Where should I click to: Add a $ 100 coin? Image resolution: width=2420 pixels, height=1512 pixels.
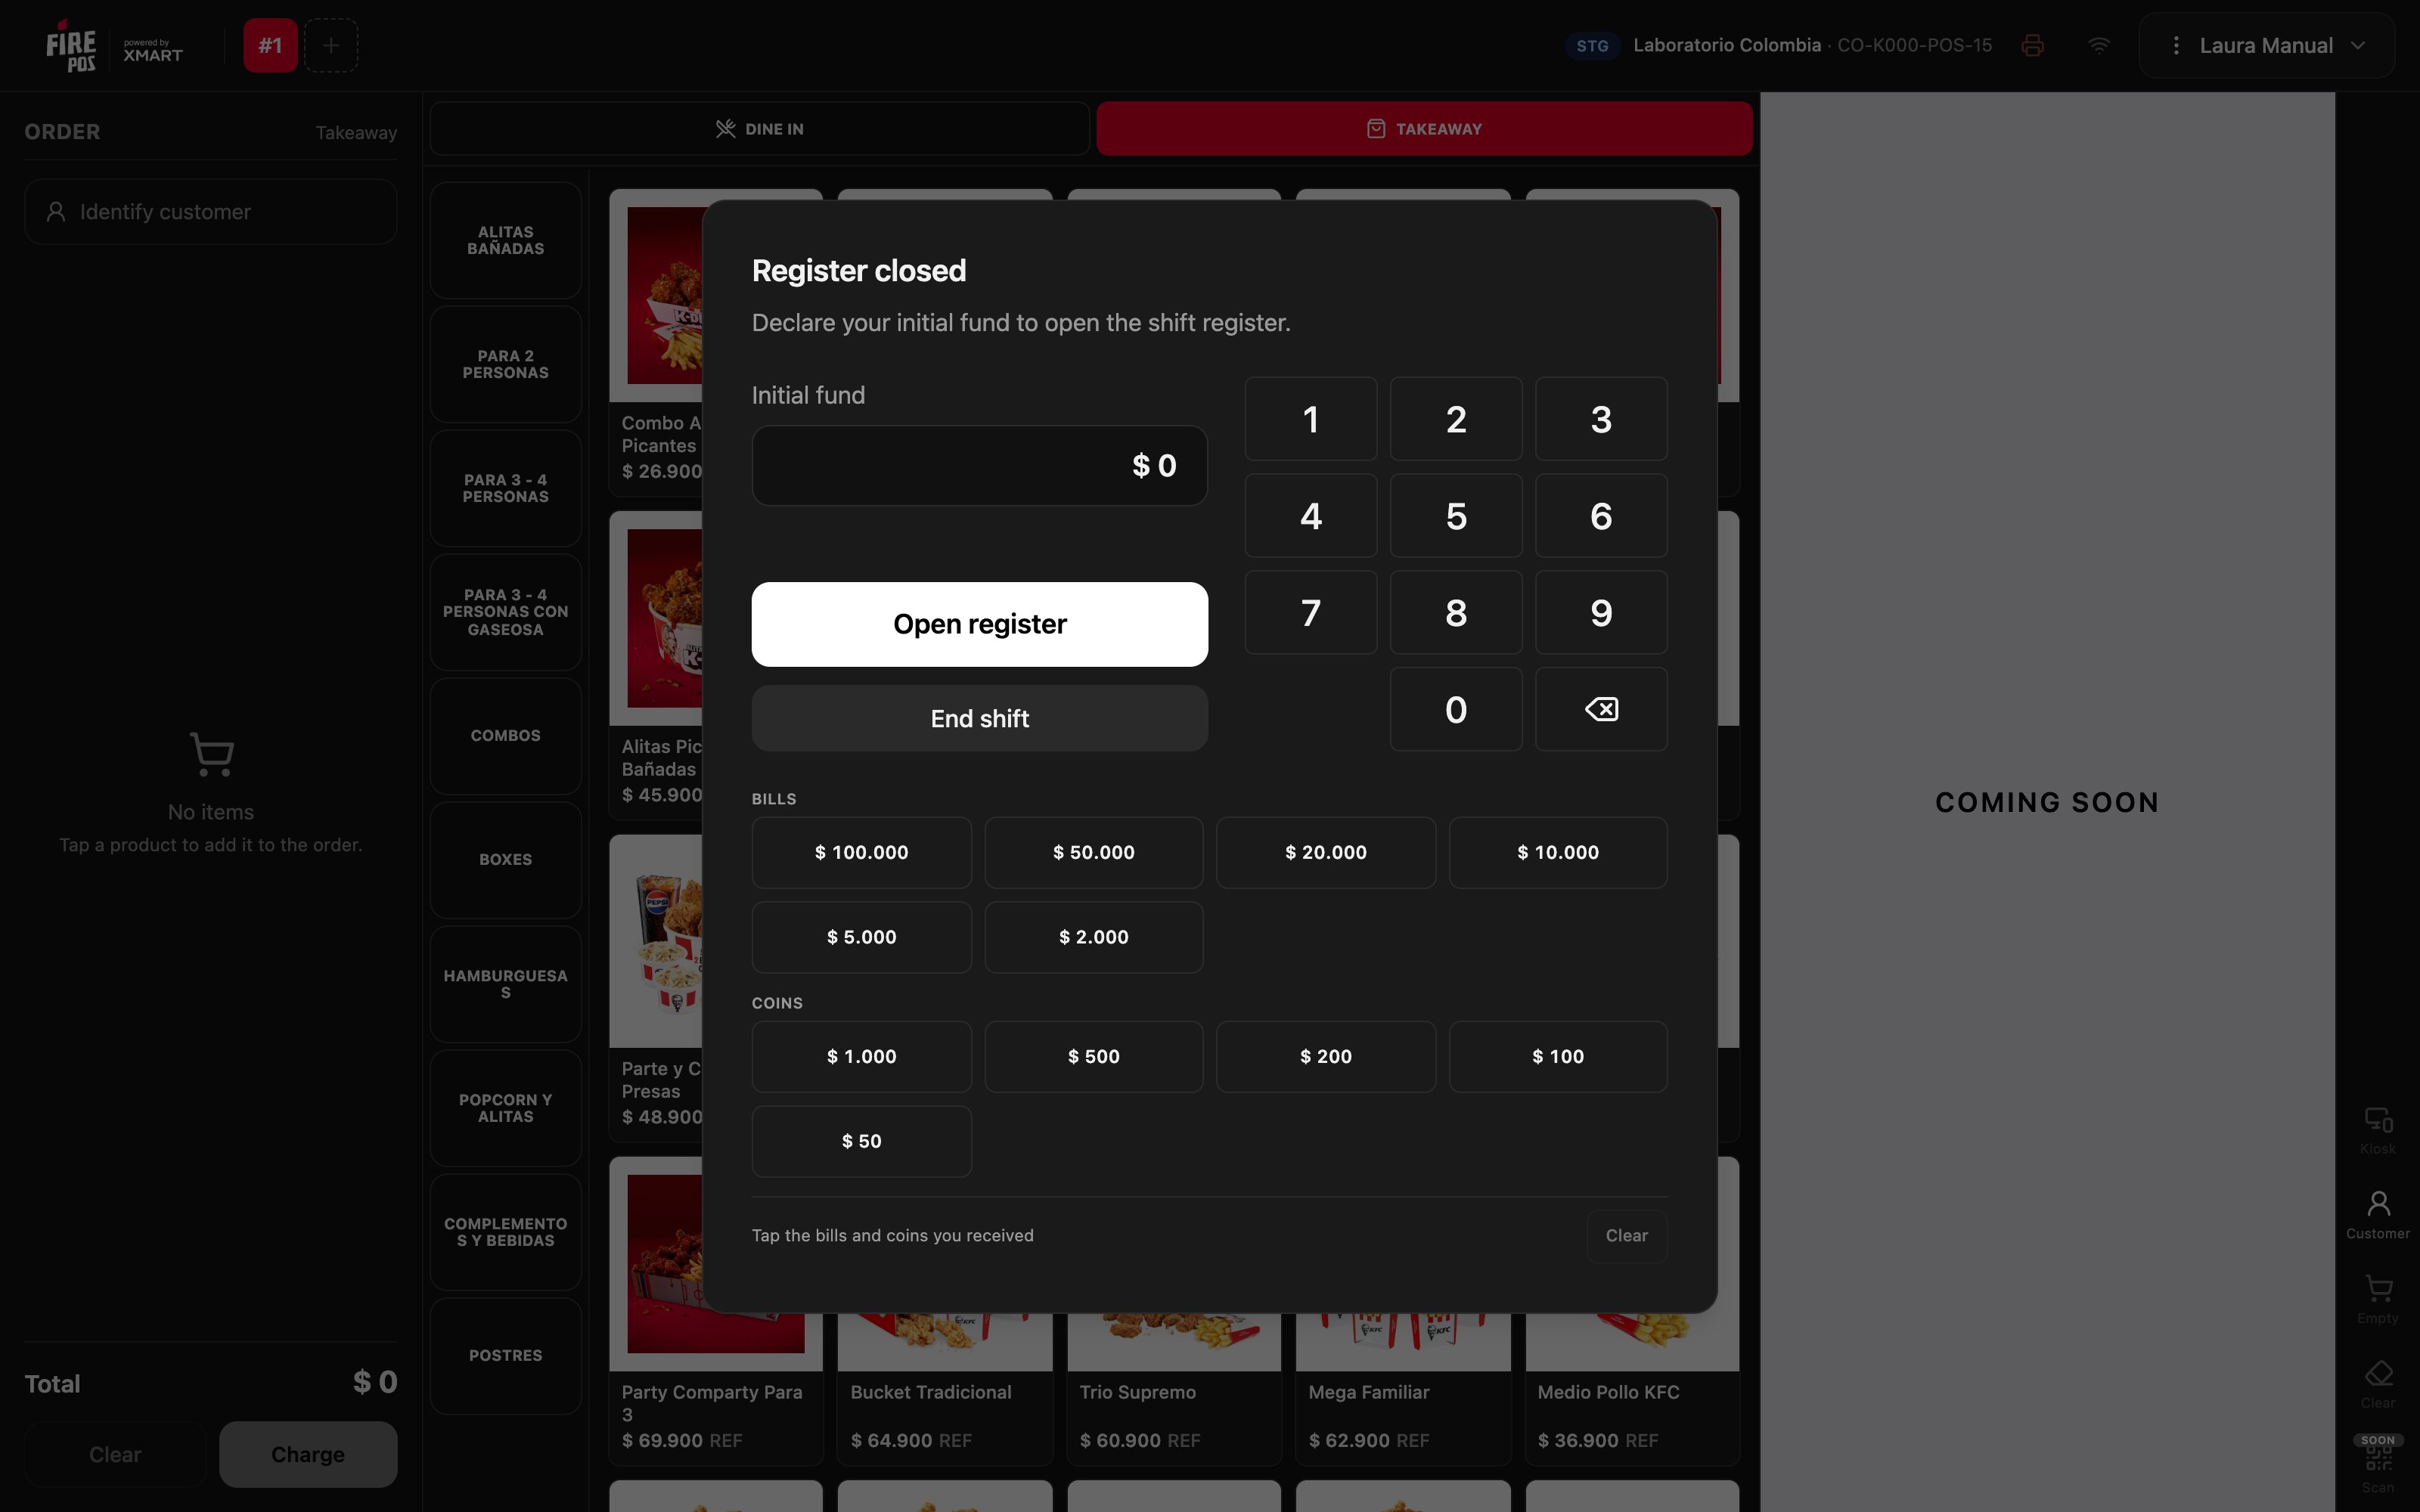tap(1558, 1057)
